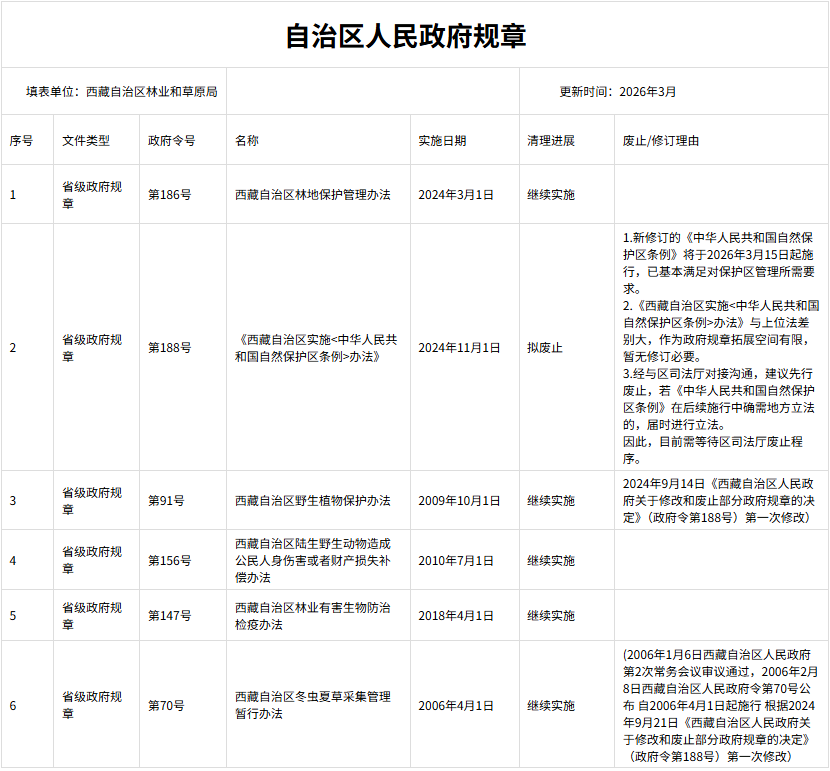Screen dimensions: 830x771
Task: Select the 2024年11月1日 date cell
Action: coord(459,348)
